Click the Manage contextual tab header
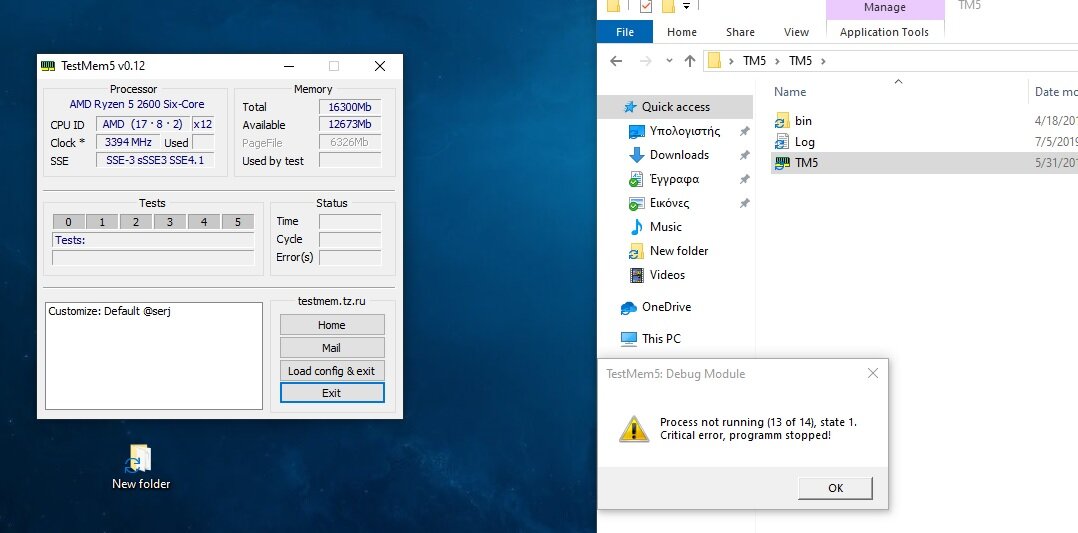 (885, 8)
